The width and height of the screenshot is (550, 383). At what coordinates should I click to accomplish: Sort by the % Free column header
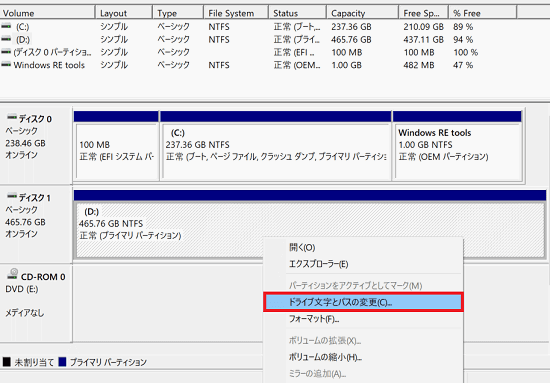pos(483,13)
